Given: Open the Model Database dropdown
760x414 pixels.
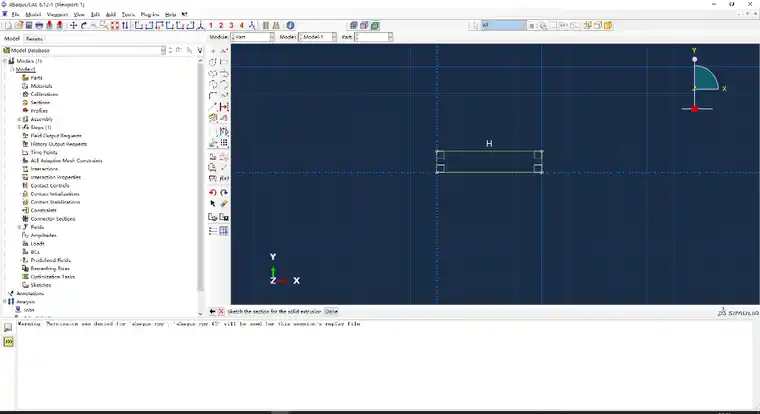Looking at the screenshot, I should tap(84, 50).
